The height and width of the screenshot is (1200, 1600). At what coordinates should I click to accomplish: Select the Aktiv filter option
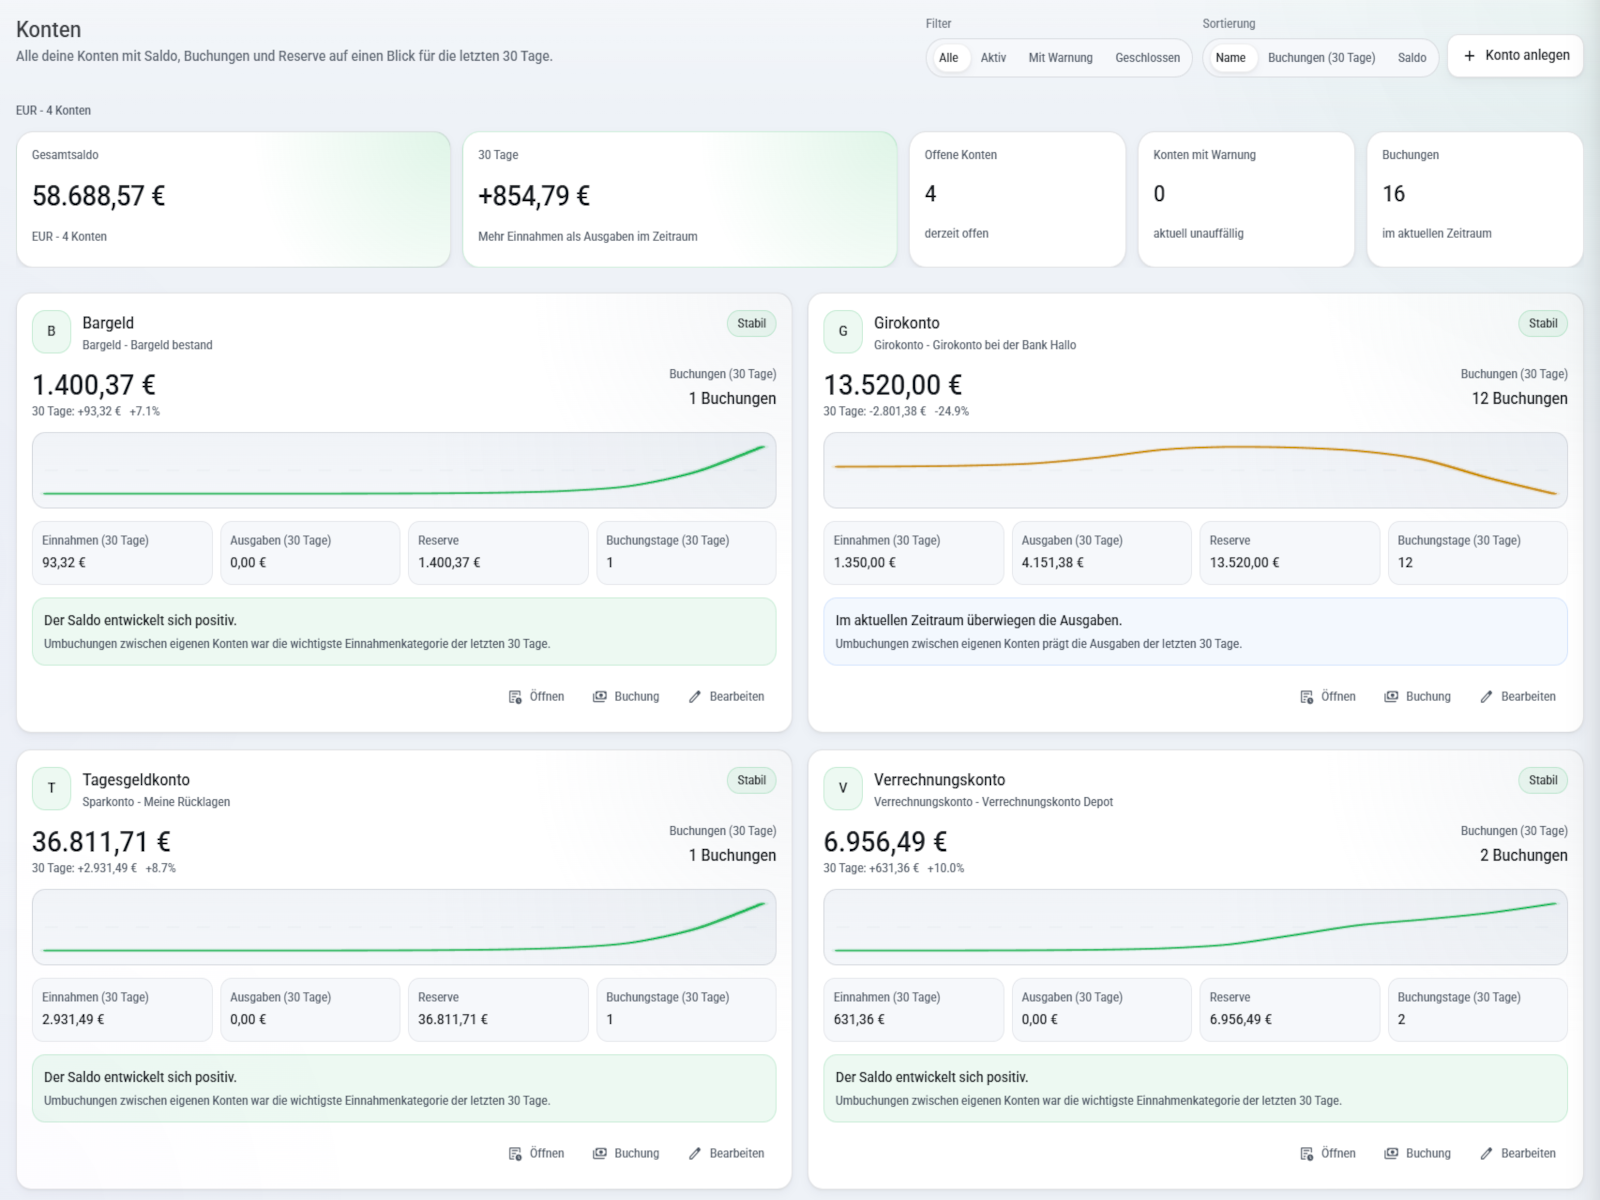[993, 58]
